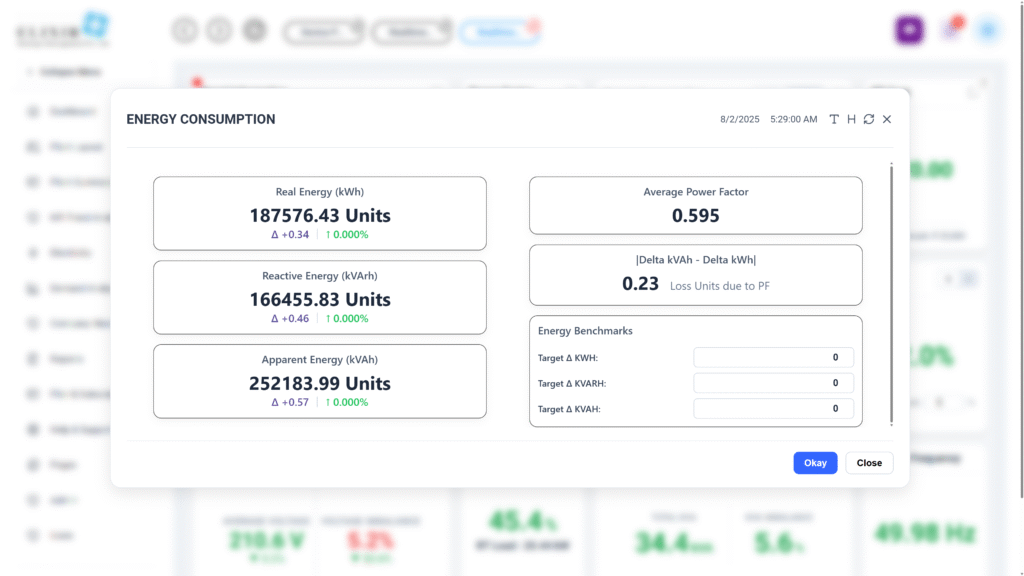1024x576 pixels.
Task: Select the Real Energy (kWh) card
Action: point(320,213)
